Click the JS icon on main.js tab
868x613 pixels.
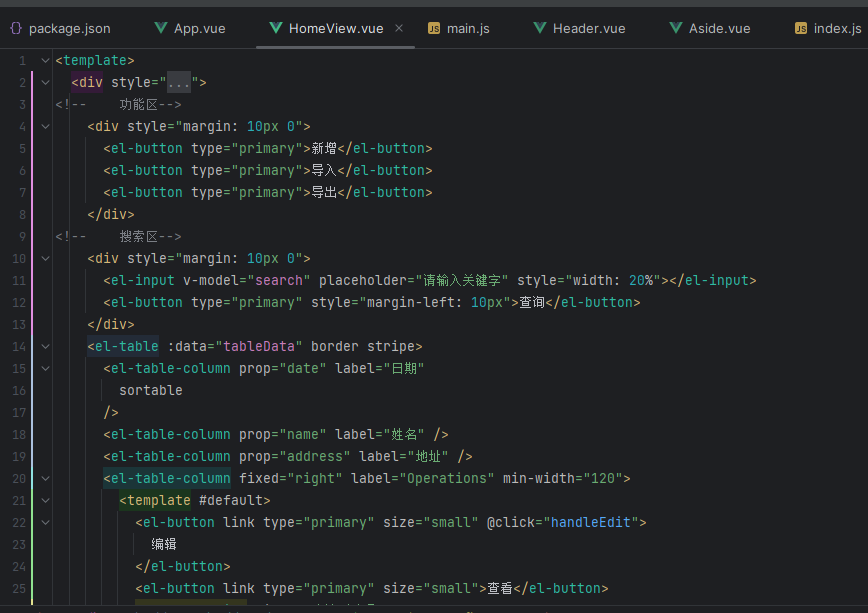point(434,28)
